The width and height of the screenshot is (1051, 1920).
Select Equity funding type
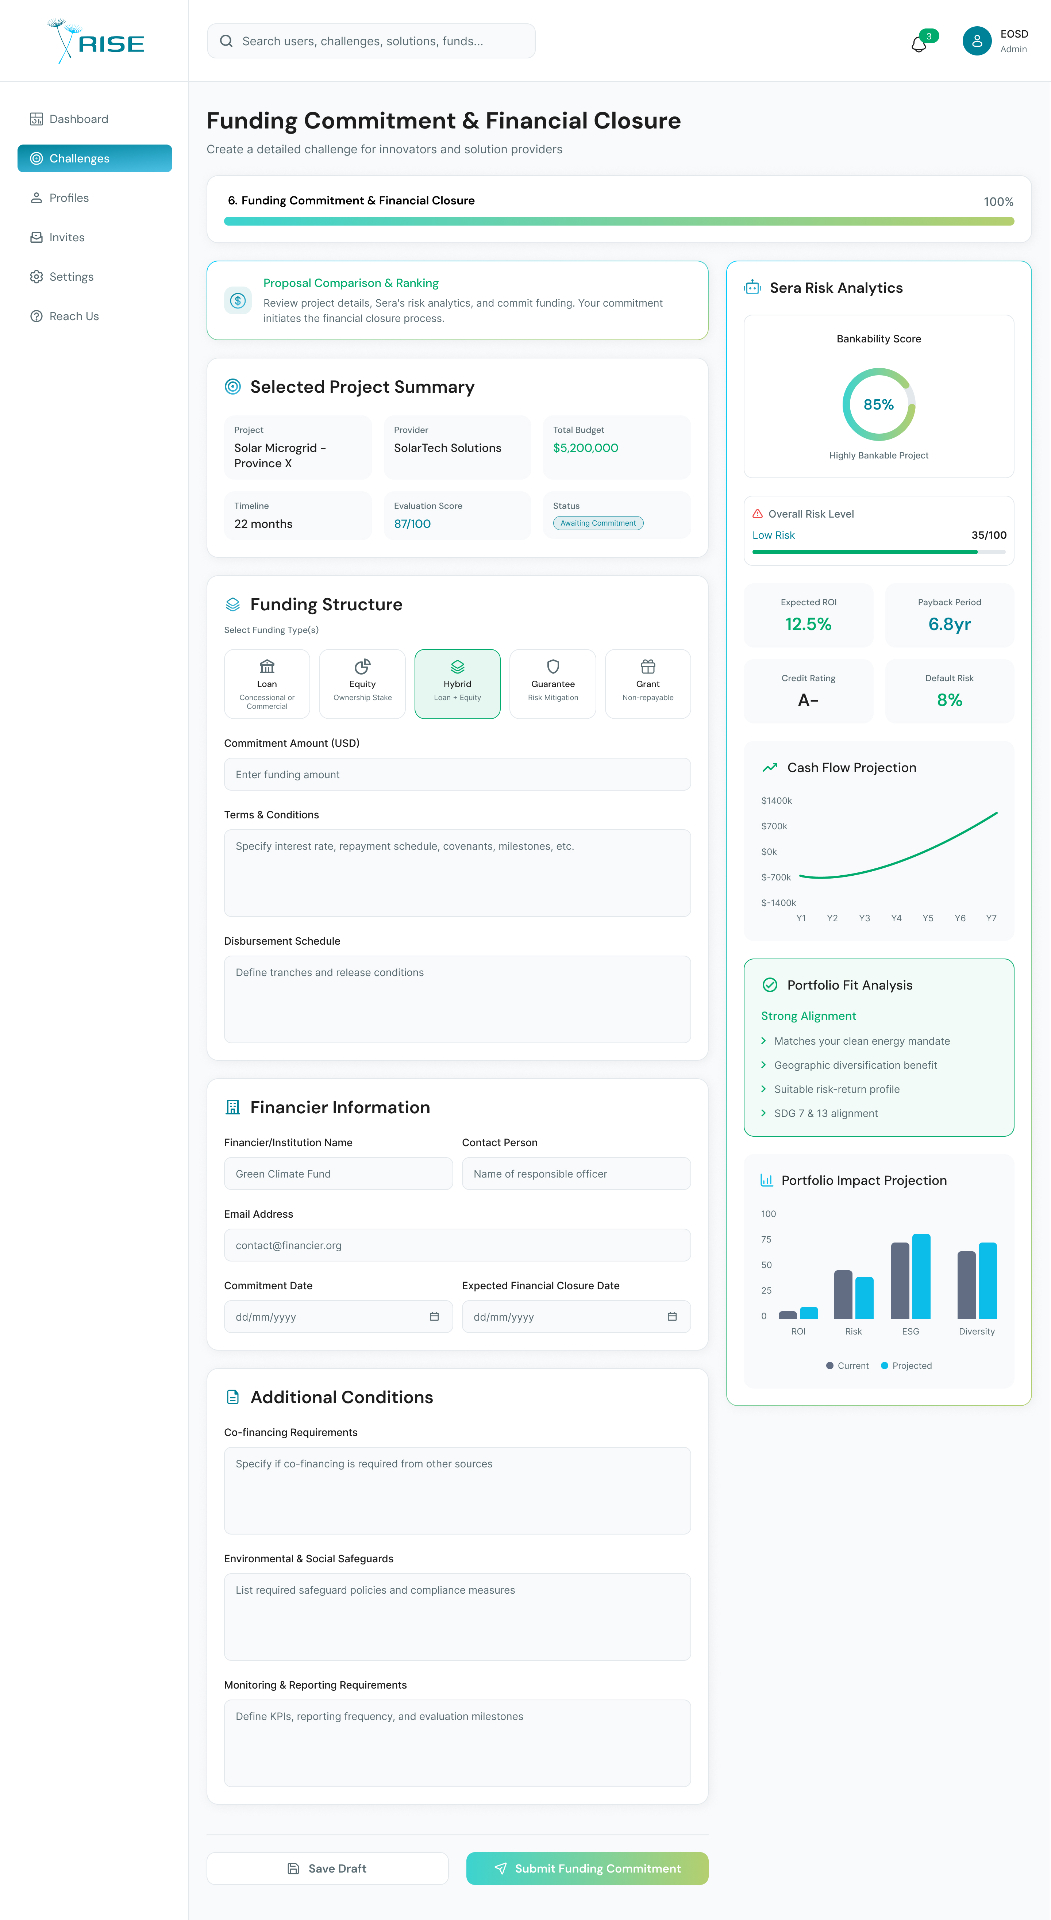pyautogui.click(x=362, y=684)
